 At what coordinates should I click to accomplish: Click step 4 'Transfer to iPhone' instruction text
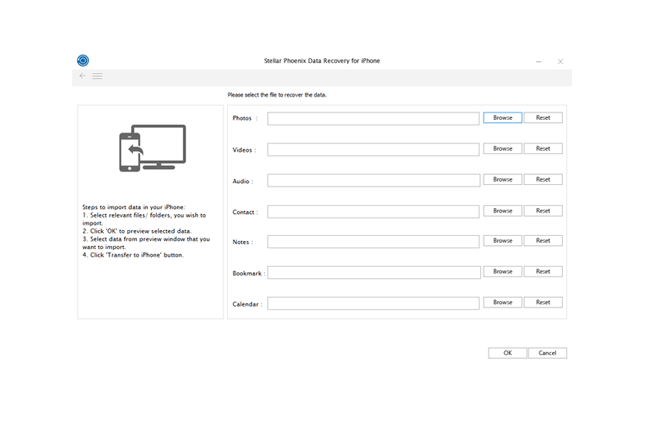pyautogui.click(x=133, y=255)
